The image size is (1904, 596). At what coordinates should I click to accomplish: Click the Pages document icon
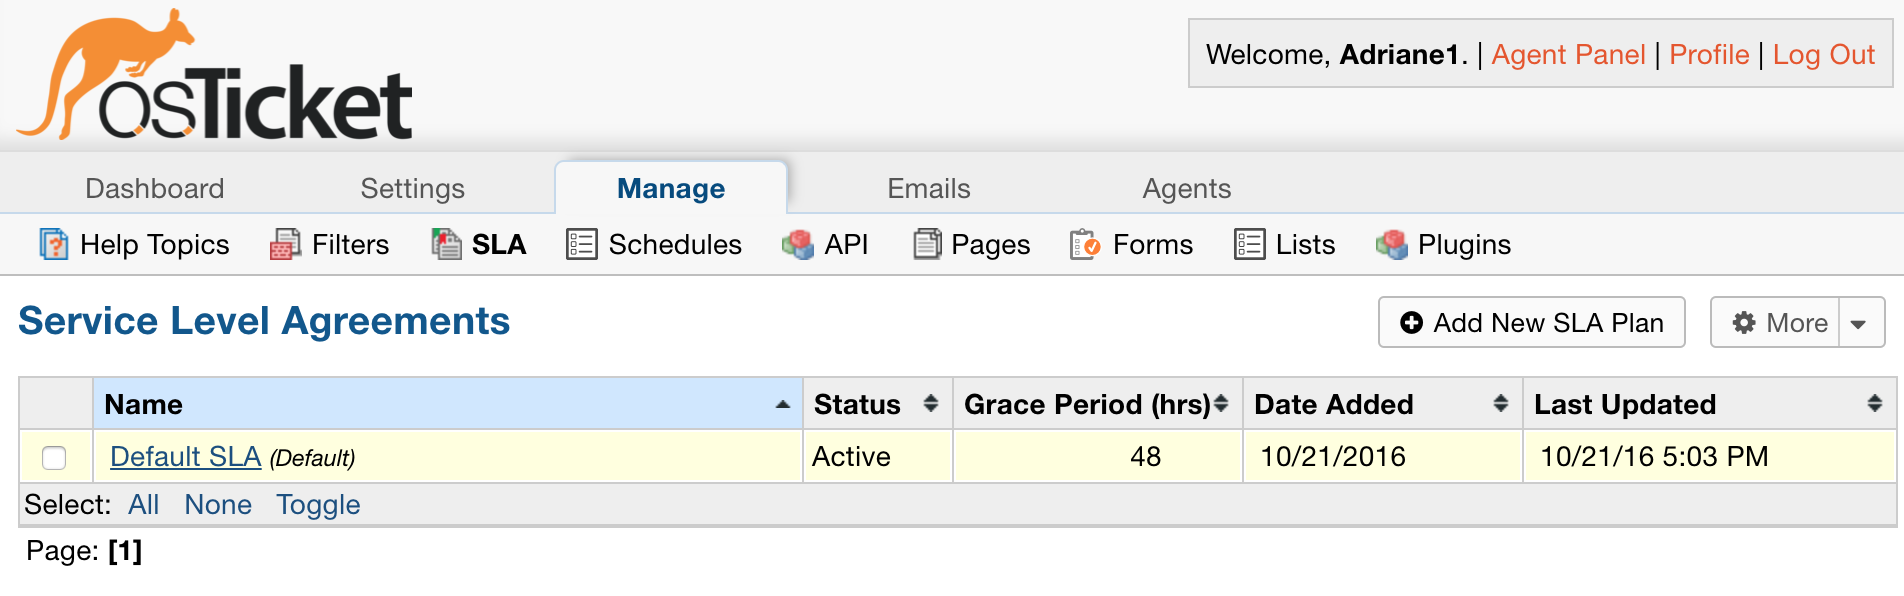click(927, 244)
